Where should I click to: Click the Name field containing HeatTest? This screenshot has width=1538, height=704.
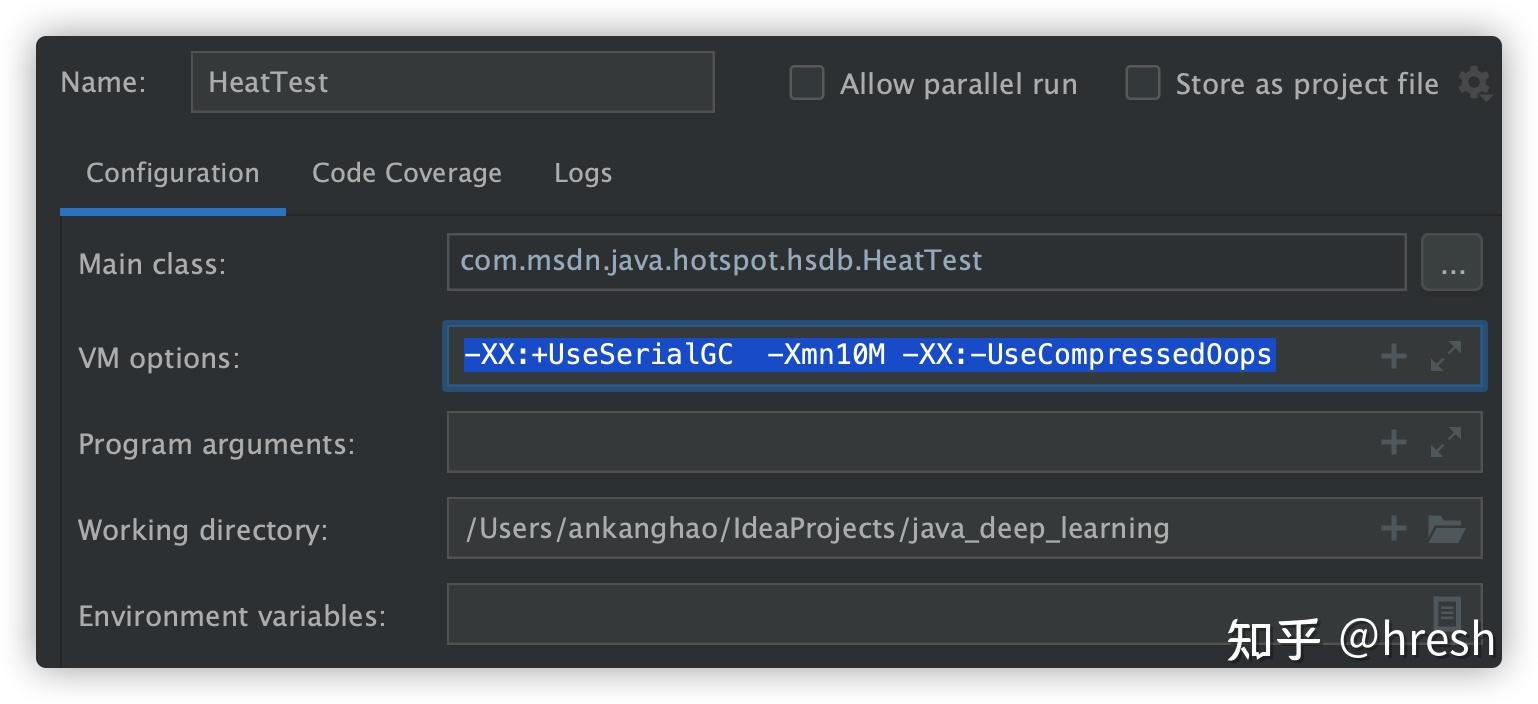[452, 82]
